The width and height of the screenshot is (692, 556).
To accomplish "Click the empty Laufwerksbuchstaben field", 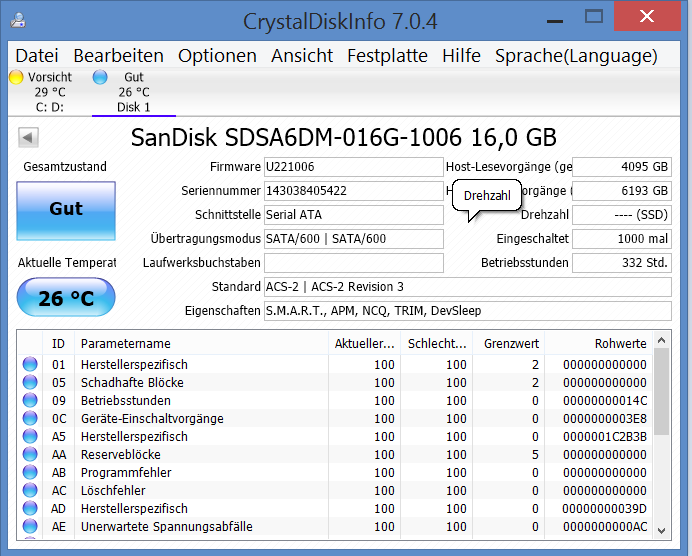I will [x=354, y=263].
